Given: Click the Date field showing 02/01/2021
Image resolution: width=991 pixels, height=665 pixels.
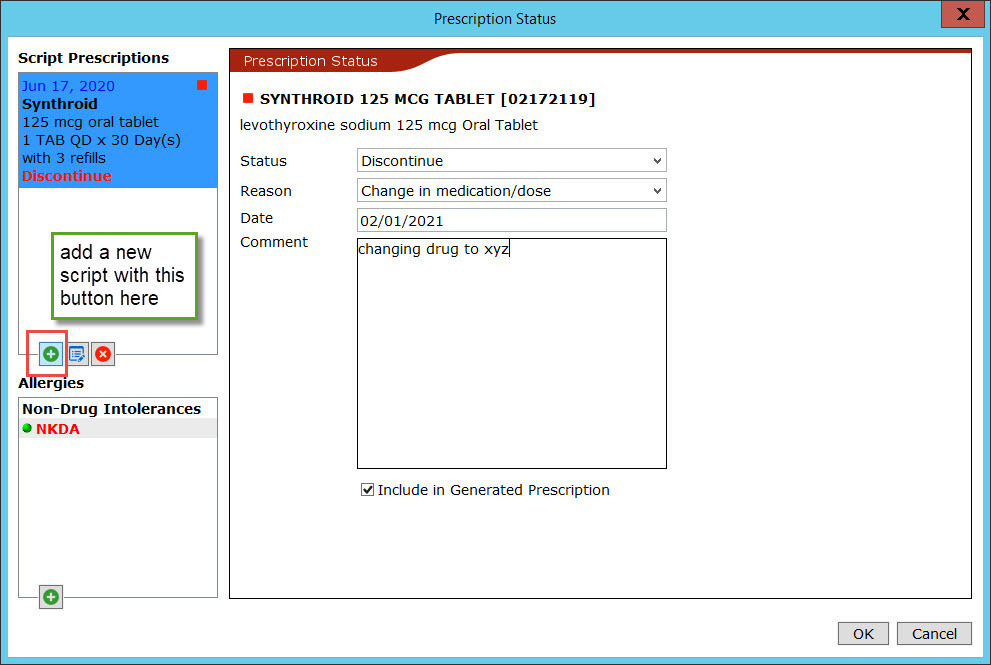Looking at the screenshot, I should [x=511, y=220].
